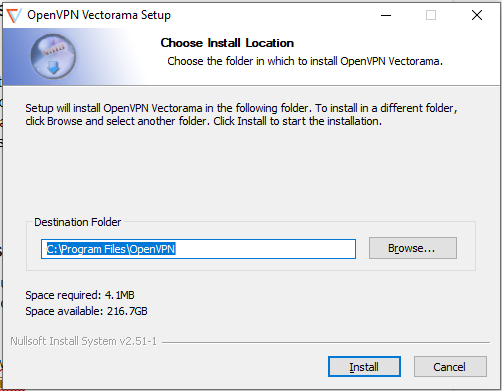Click the "Choose the folder in which" subtitle
502x391 pixels.
point(305,61)
